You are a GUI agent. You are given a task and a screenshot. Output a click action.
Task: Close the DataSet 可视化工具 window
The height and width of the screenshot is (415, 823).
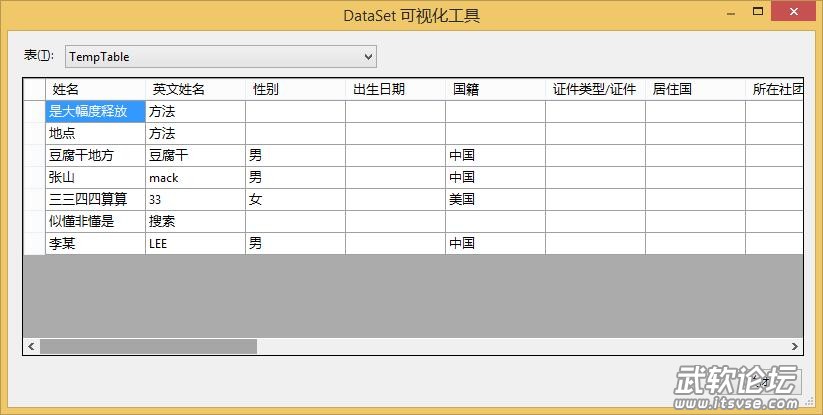[794, 12]
